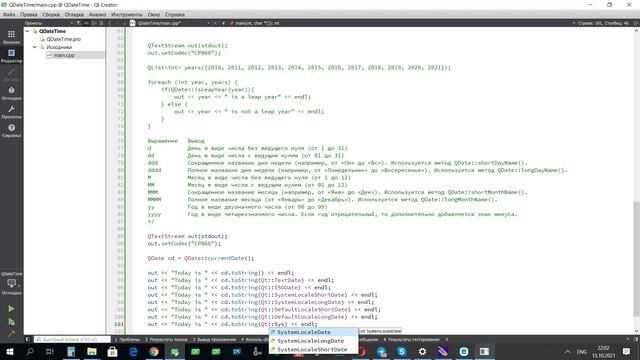Screen dimensions: 640x360
Task: Click the go back arrow in editor toolbar
Action: tap(110, 23)
